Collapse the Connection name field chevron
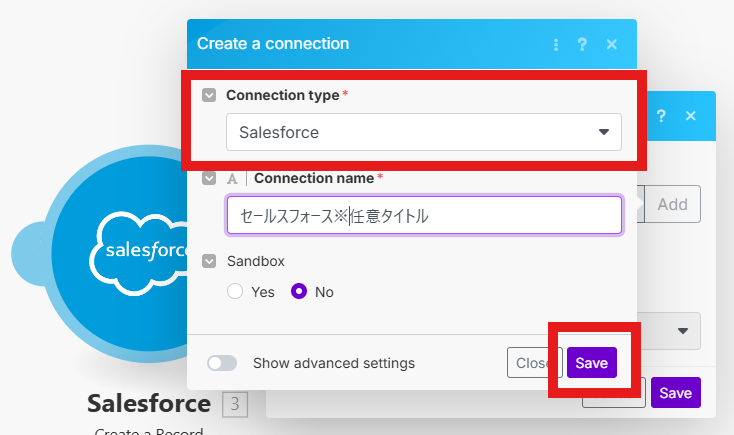 tap(209, 178)
